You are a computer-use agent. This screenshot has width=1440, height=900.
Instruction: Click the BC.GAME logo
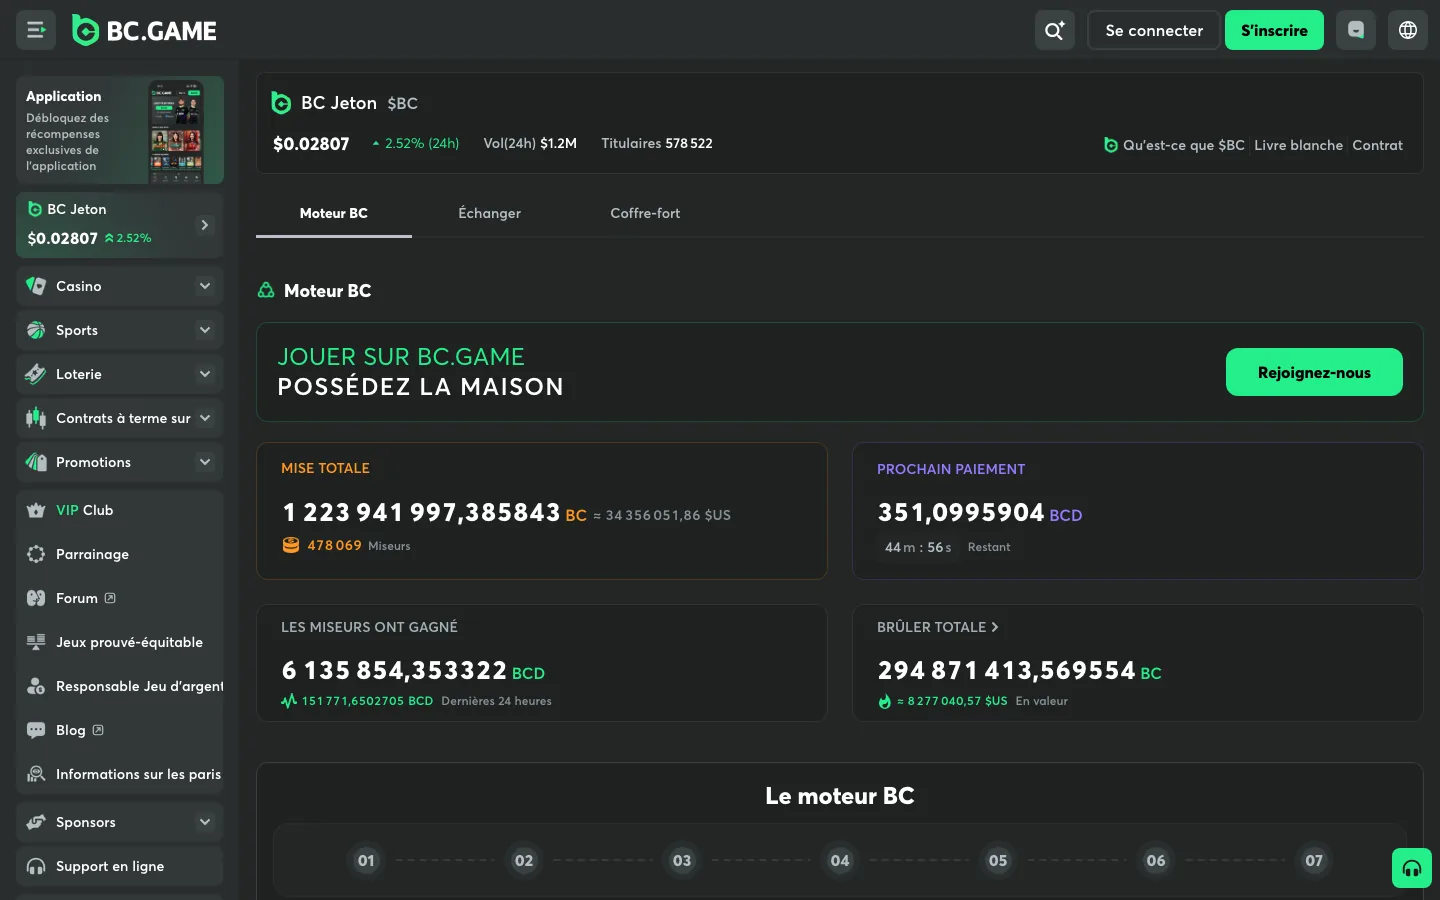click(x=145, y=31)
